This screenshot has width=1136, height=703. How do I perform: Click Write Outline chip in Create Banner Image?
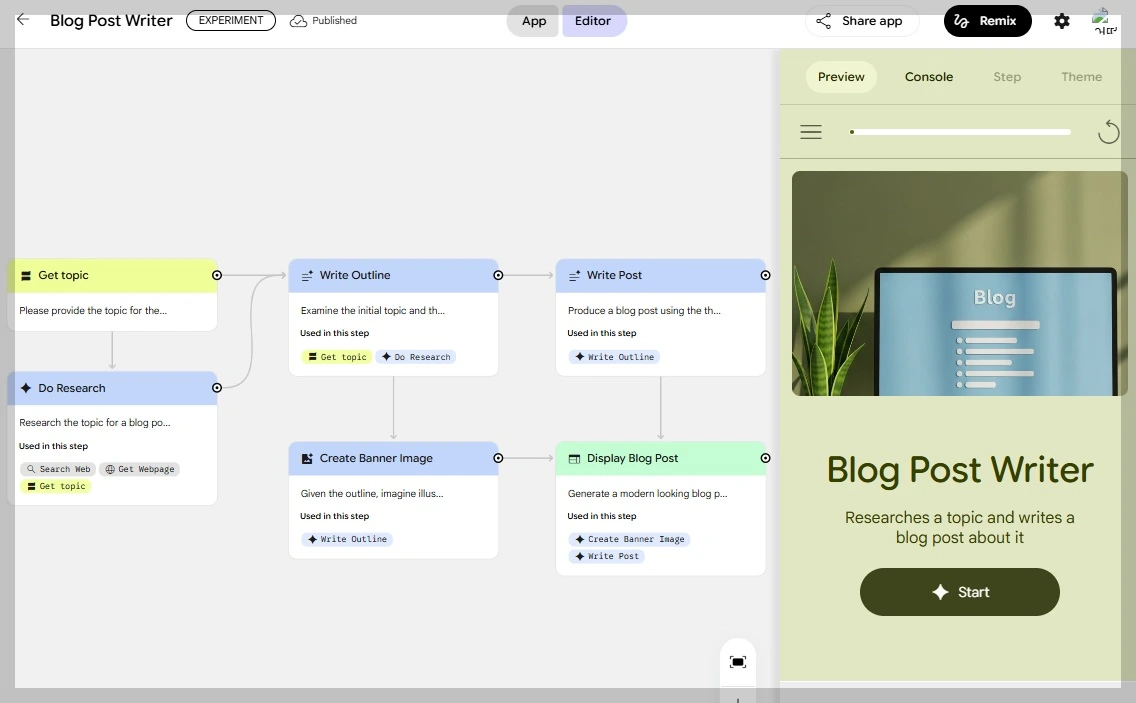[347, 539]
